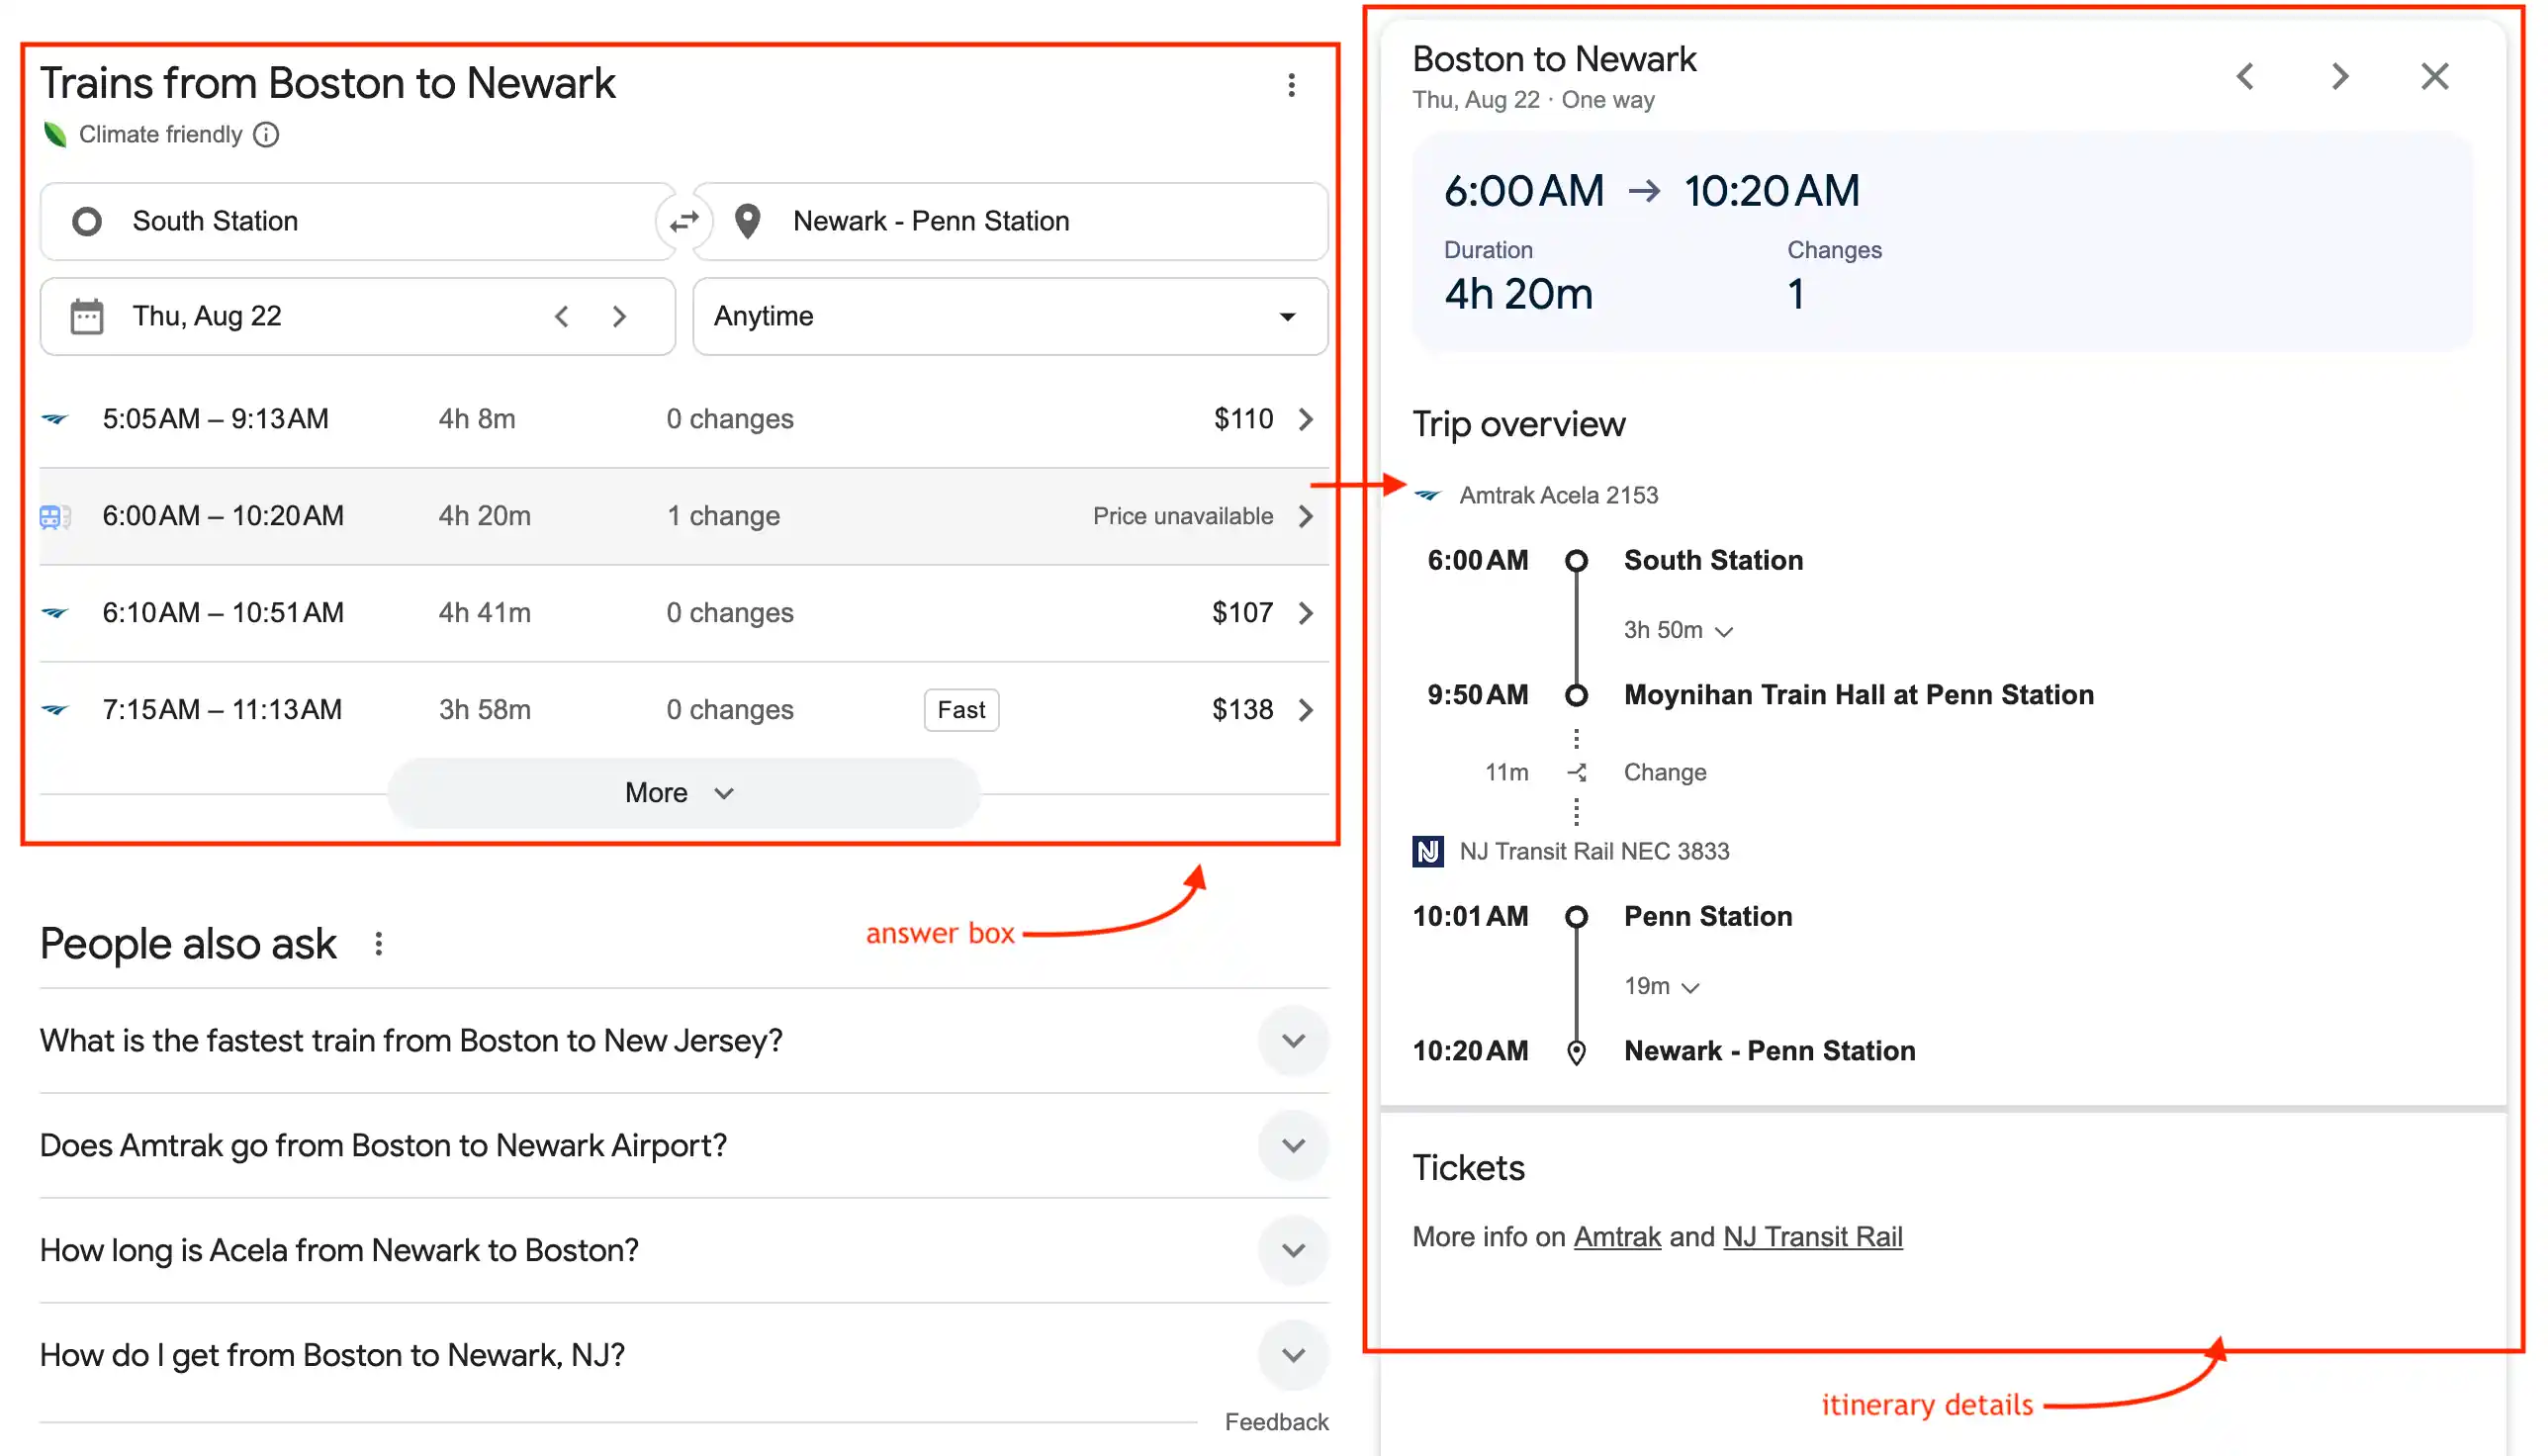Viewport: 2548px width, 1456px height.
Task: Click the Climate friendly info icon
Action: (x=266, y=134)
